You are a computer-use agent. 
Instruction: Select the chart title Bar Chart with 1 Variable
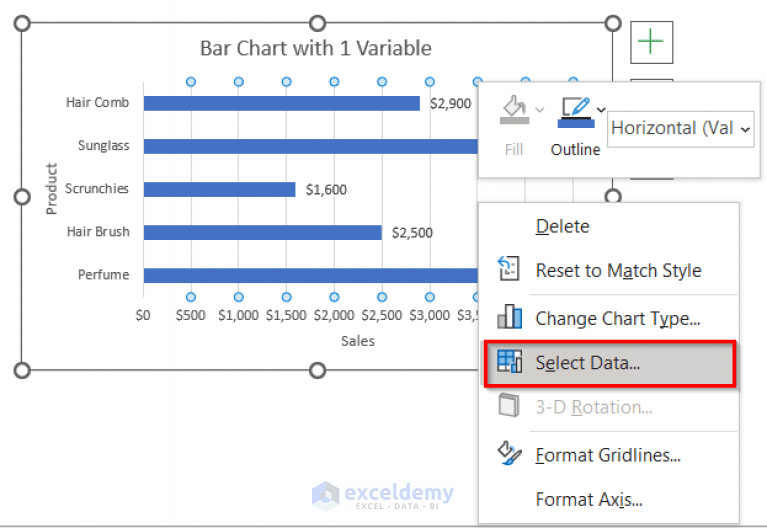[316, 48]
